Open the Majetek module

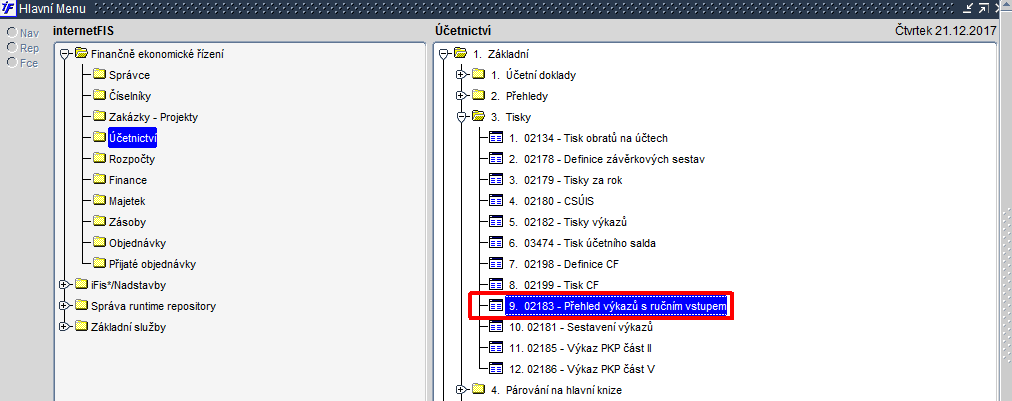127,201
